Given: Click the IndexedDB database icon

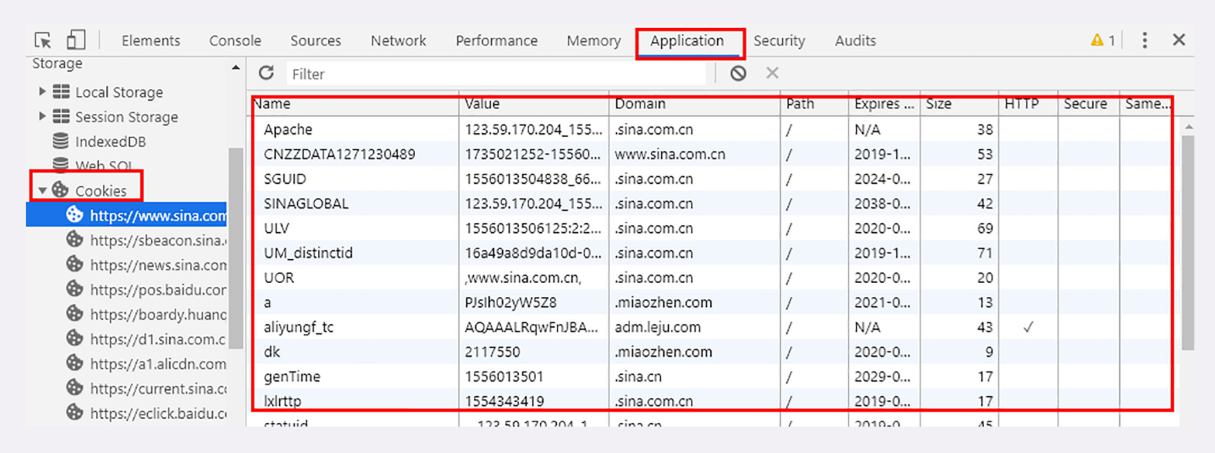Looking at the screenshot, I should click(x=61, y=141).
